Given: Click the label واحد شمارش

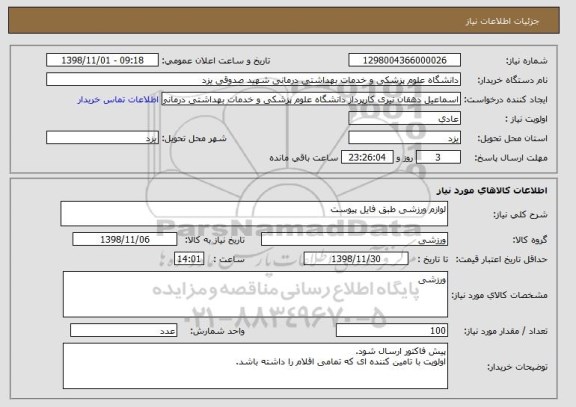Looking at the screenshot, I should pyautogui.click(x=217, y=331).
